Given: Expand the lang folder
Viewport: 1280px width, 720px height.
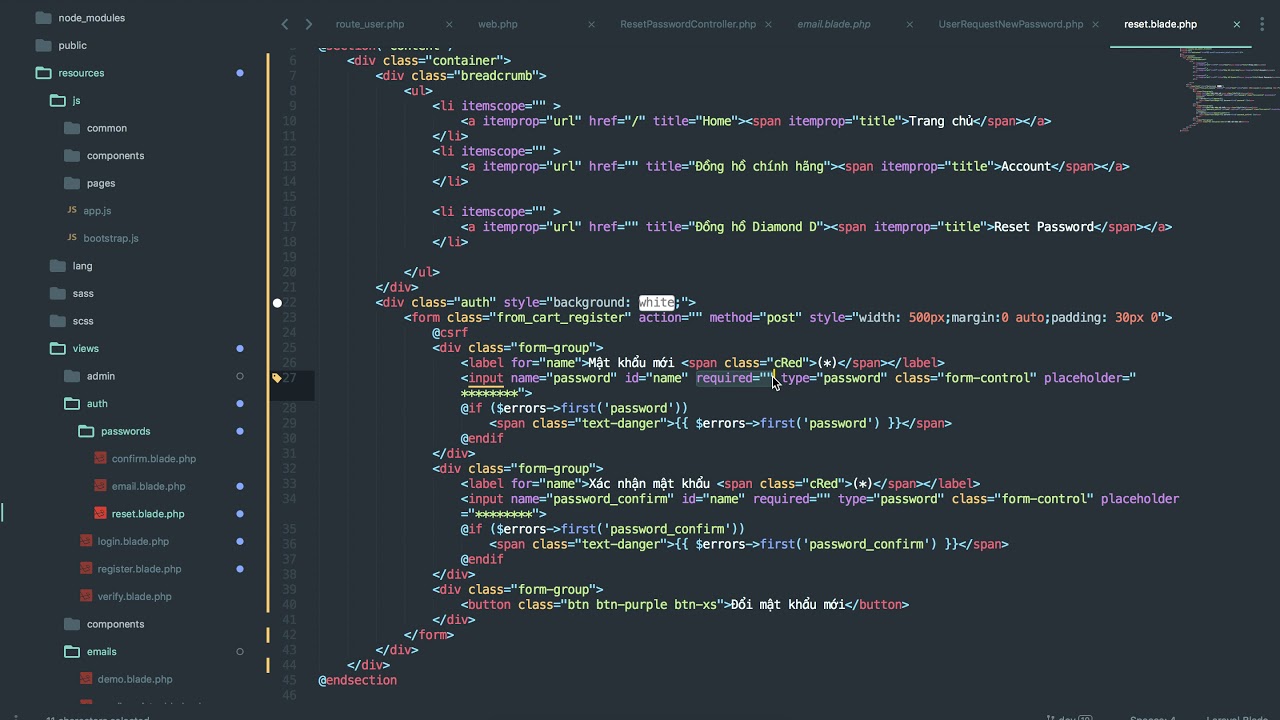Looking at the screenshot, I should pos(58,266).
